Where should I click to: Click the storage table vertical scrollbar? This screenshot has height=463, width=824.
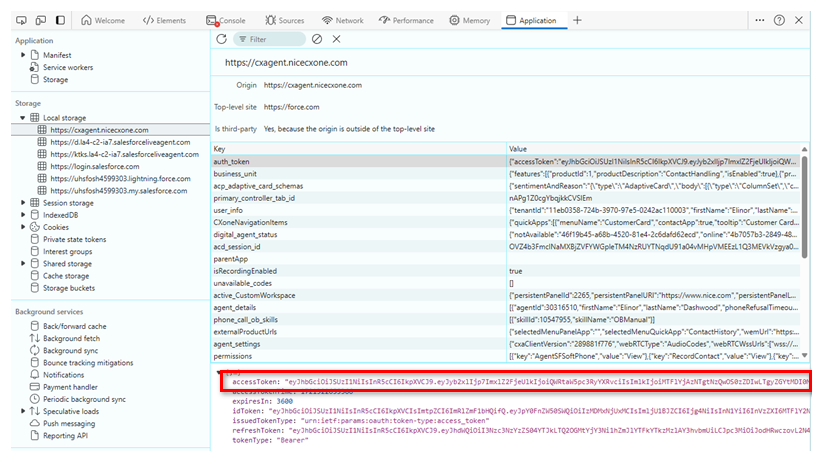coord(805,206)
